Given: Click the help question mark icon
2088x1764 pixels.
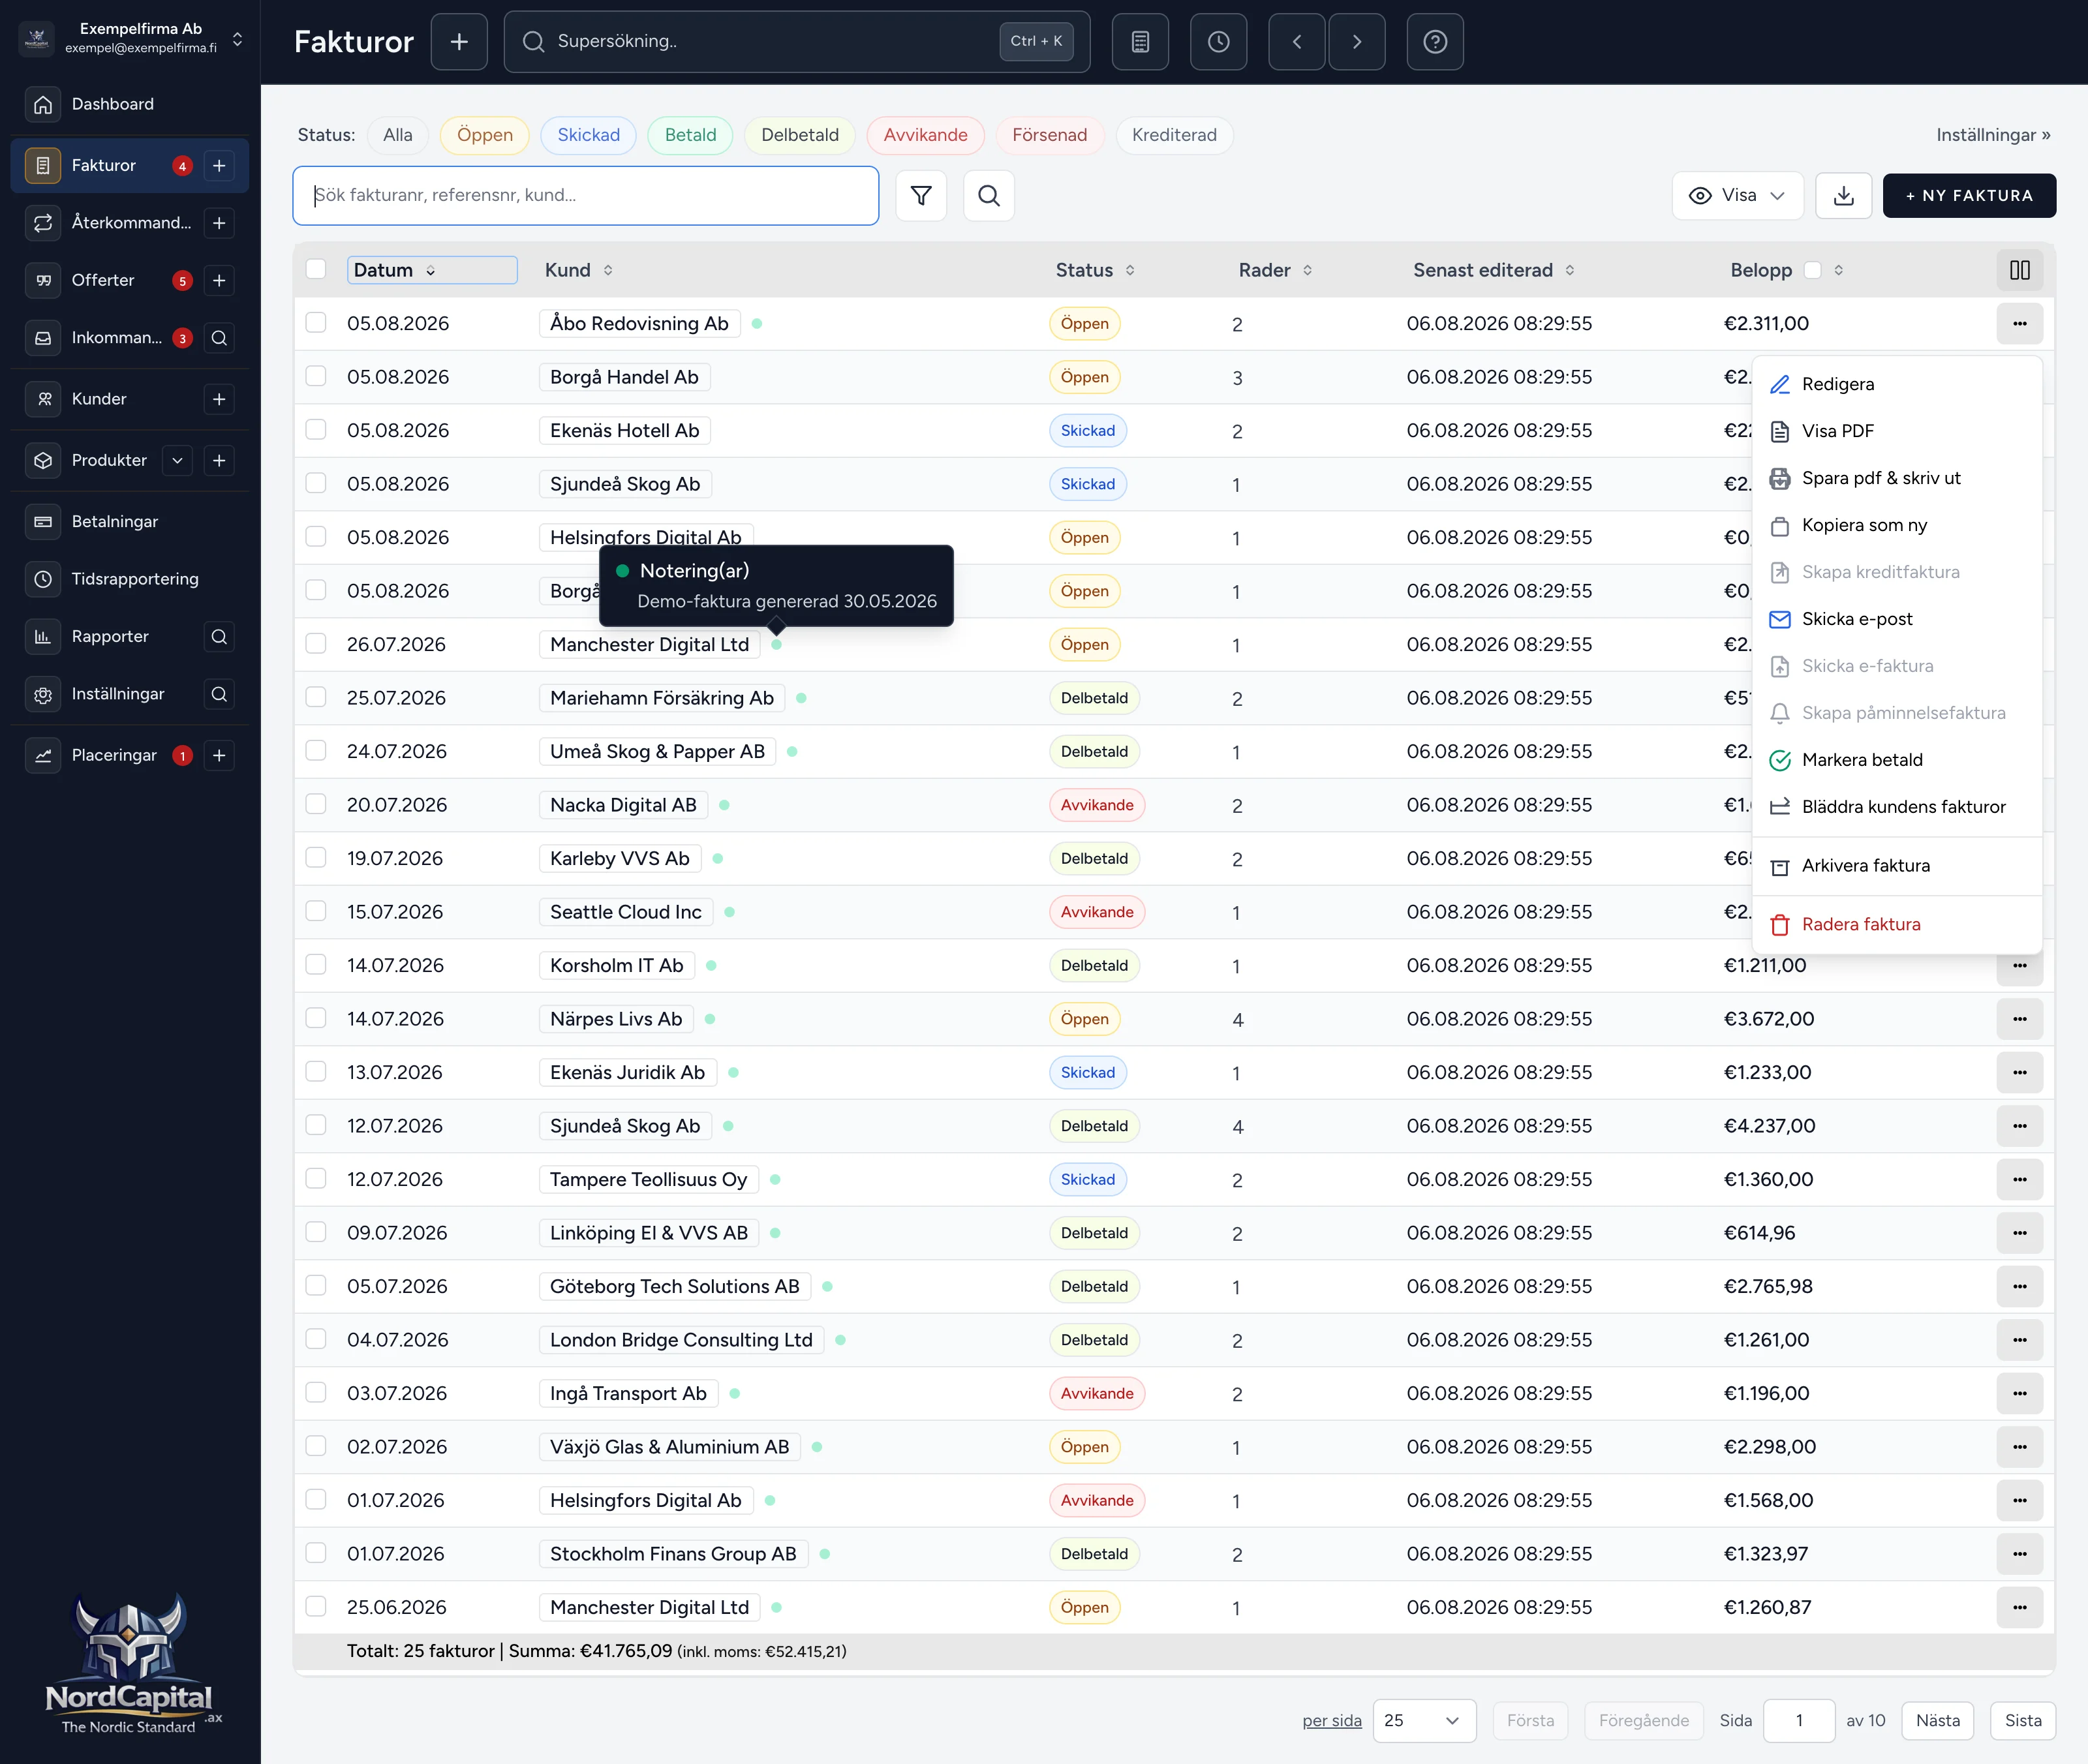Looking at the screenshot, I should coord(1435,42).
